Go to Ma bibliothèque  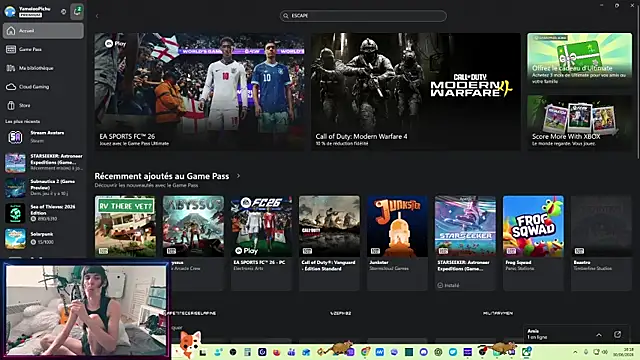click(43, 68)
